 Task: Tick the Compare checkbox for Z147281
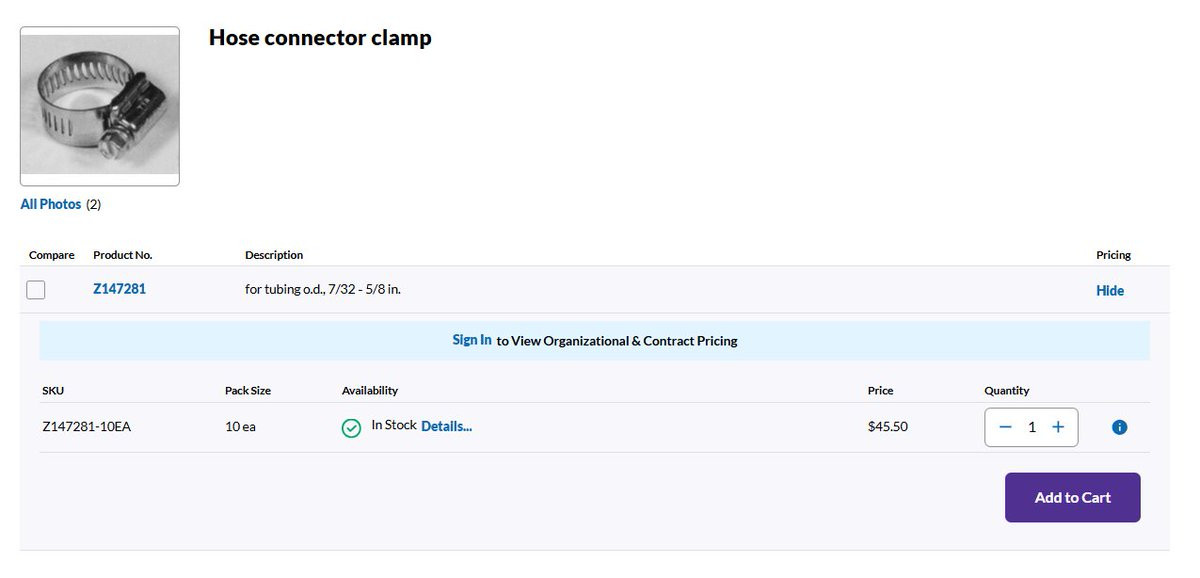click(36, 290)
